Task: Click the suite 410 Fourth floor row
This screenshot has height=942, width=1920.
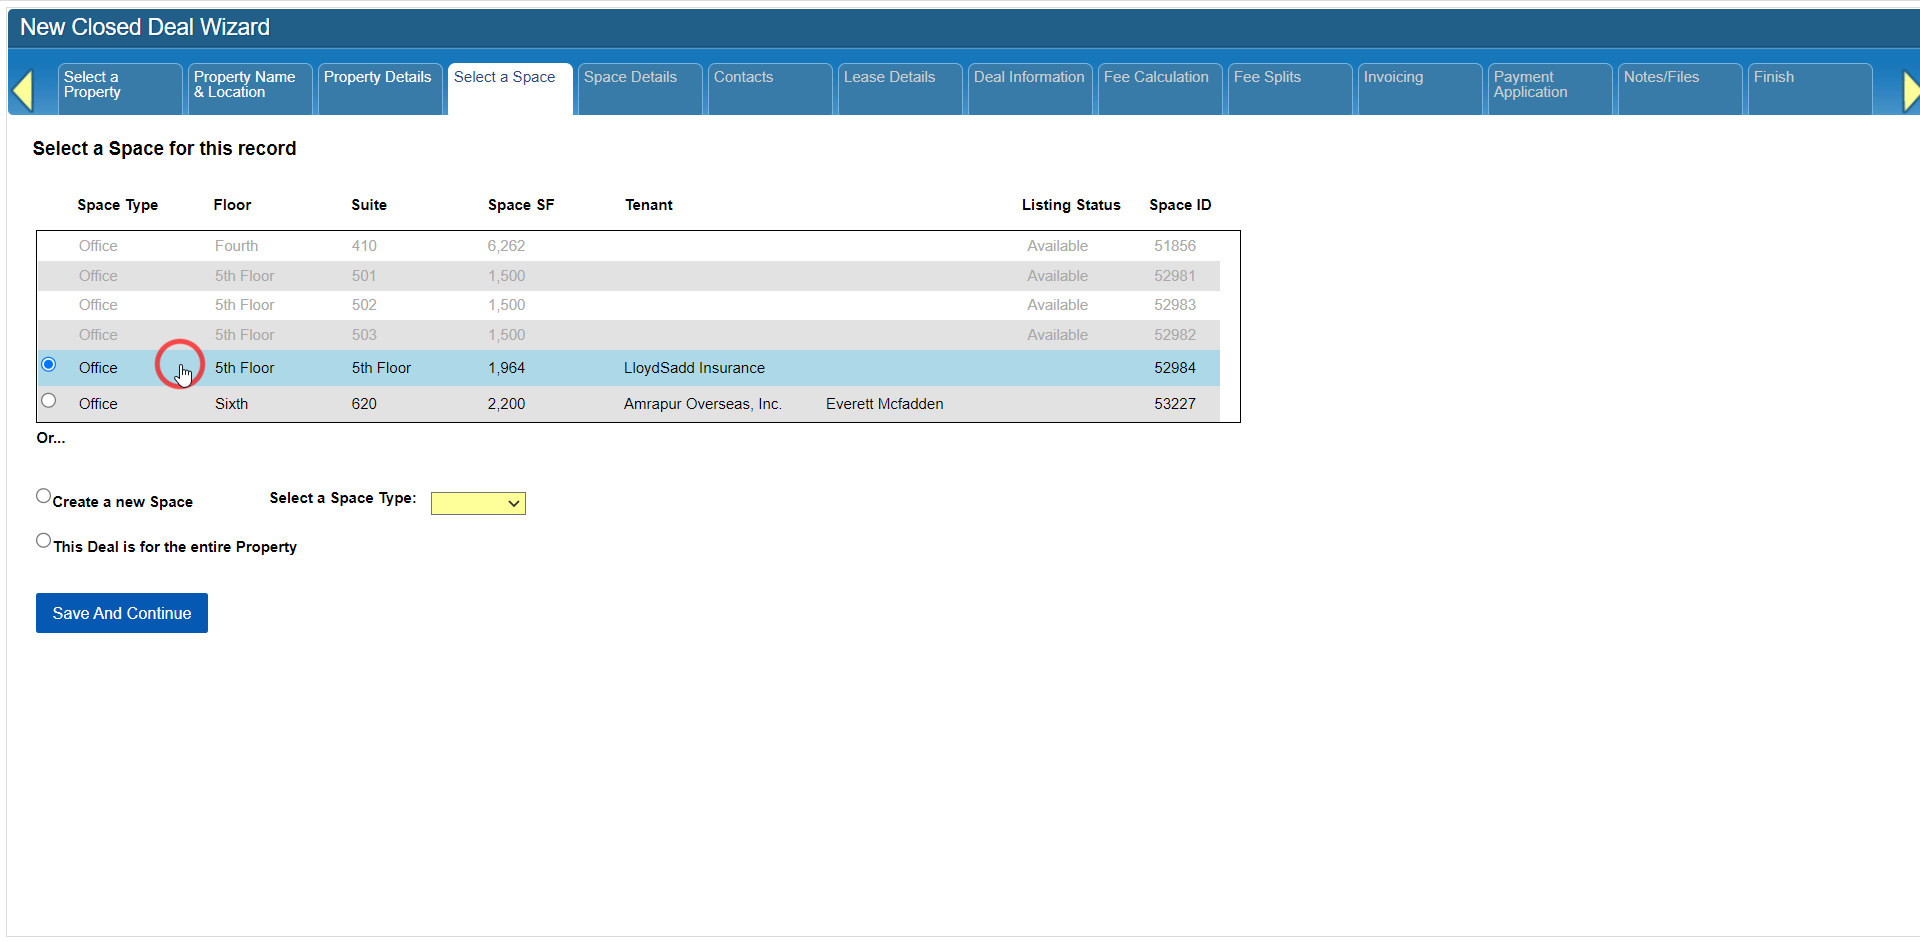Action: click(x=629, y=246)
